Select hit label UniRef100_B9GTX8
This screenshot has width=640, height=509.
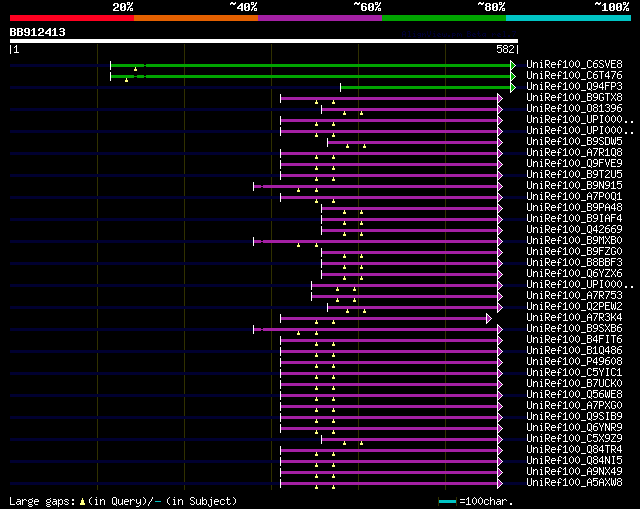click(574, 97)
